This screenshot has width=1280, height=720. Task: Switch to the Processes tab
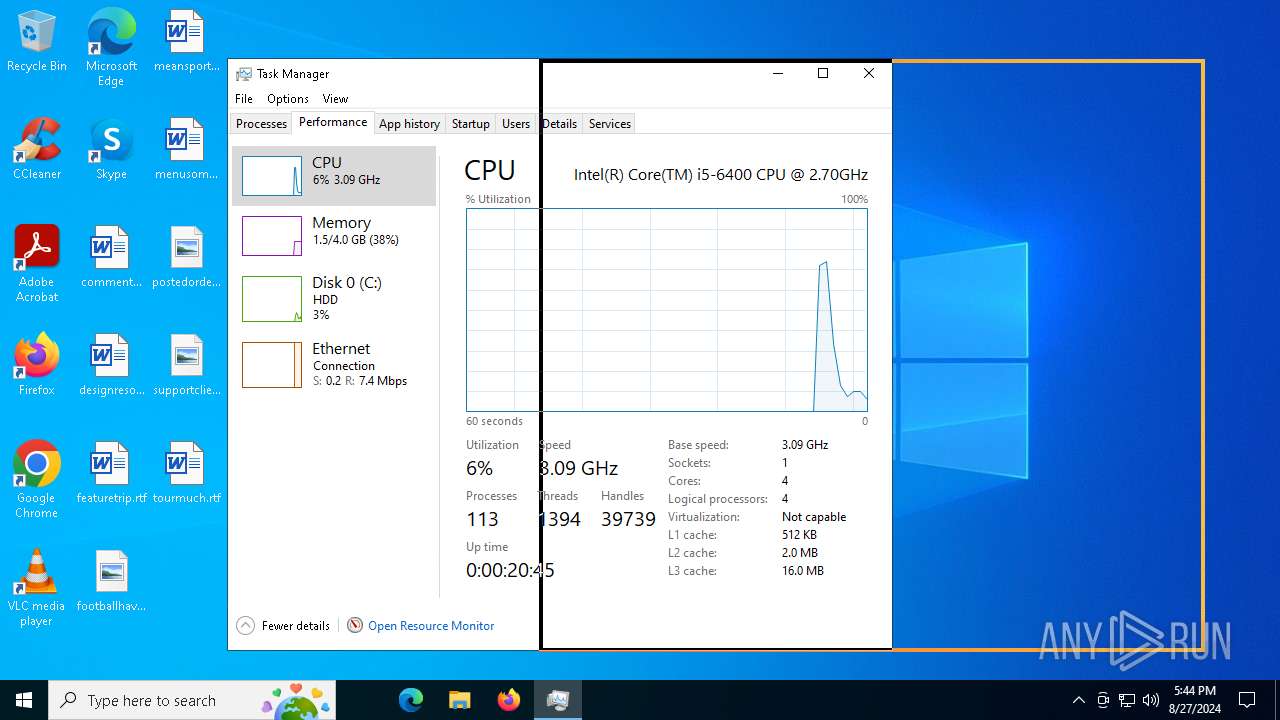(x=261, y=124)
